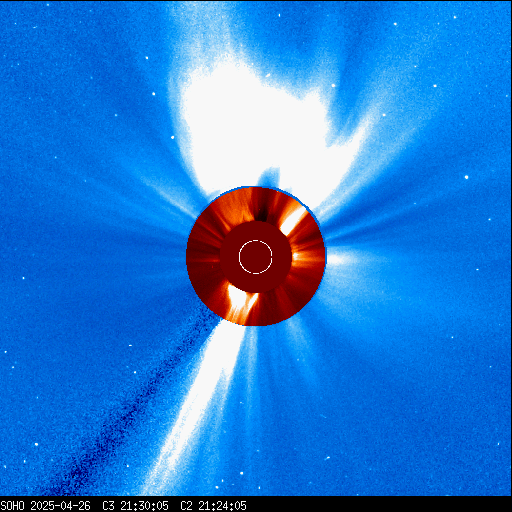Click the blue notch in the CME just above the red ring

pyautogui.click(x=269, y=177)
